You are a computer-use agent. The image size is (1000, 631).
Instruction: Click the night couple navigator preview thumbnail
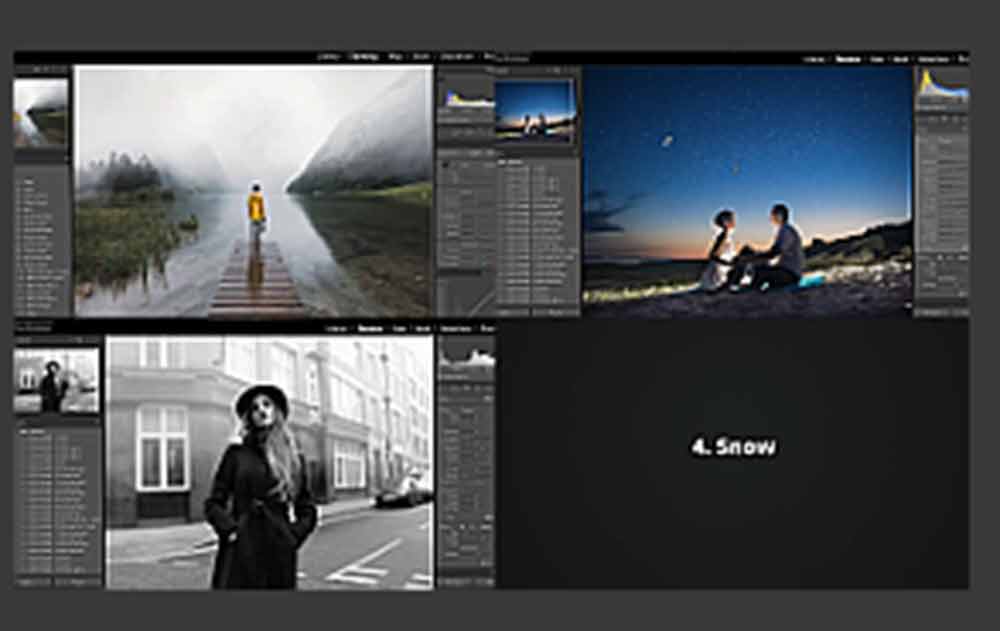tap(534, 111)
